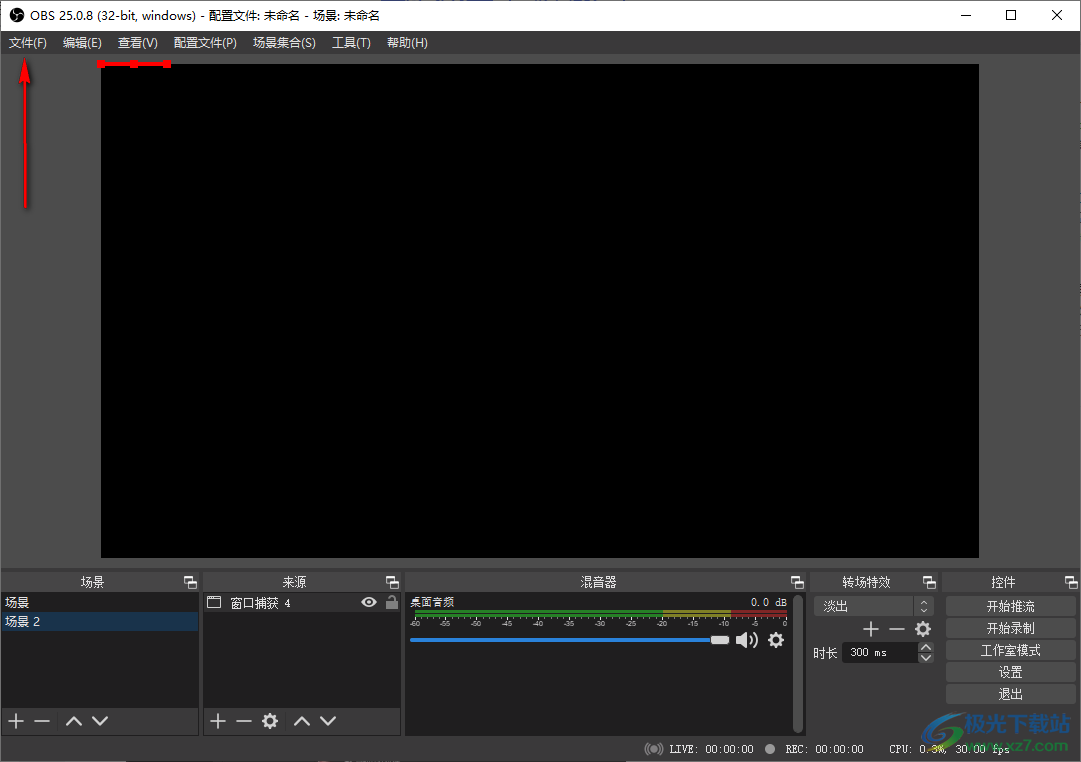Click the 0.0 dB volume value

tap(769, 602)
